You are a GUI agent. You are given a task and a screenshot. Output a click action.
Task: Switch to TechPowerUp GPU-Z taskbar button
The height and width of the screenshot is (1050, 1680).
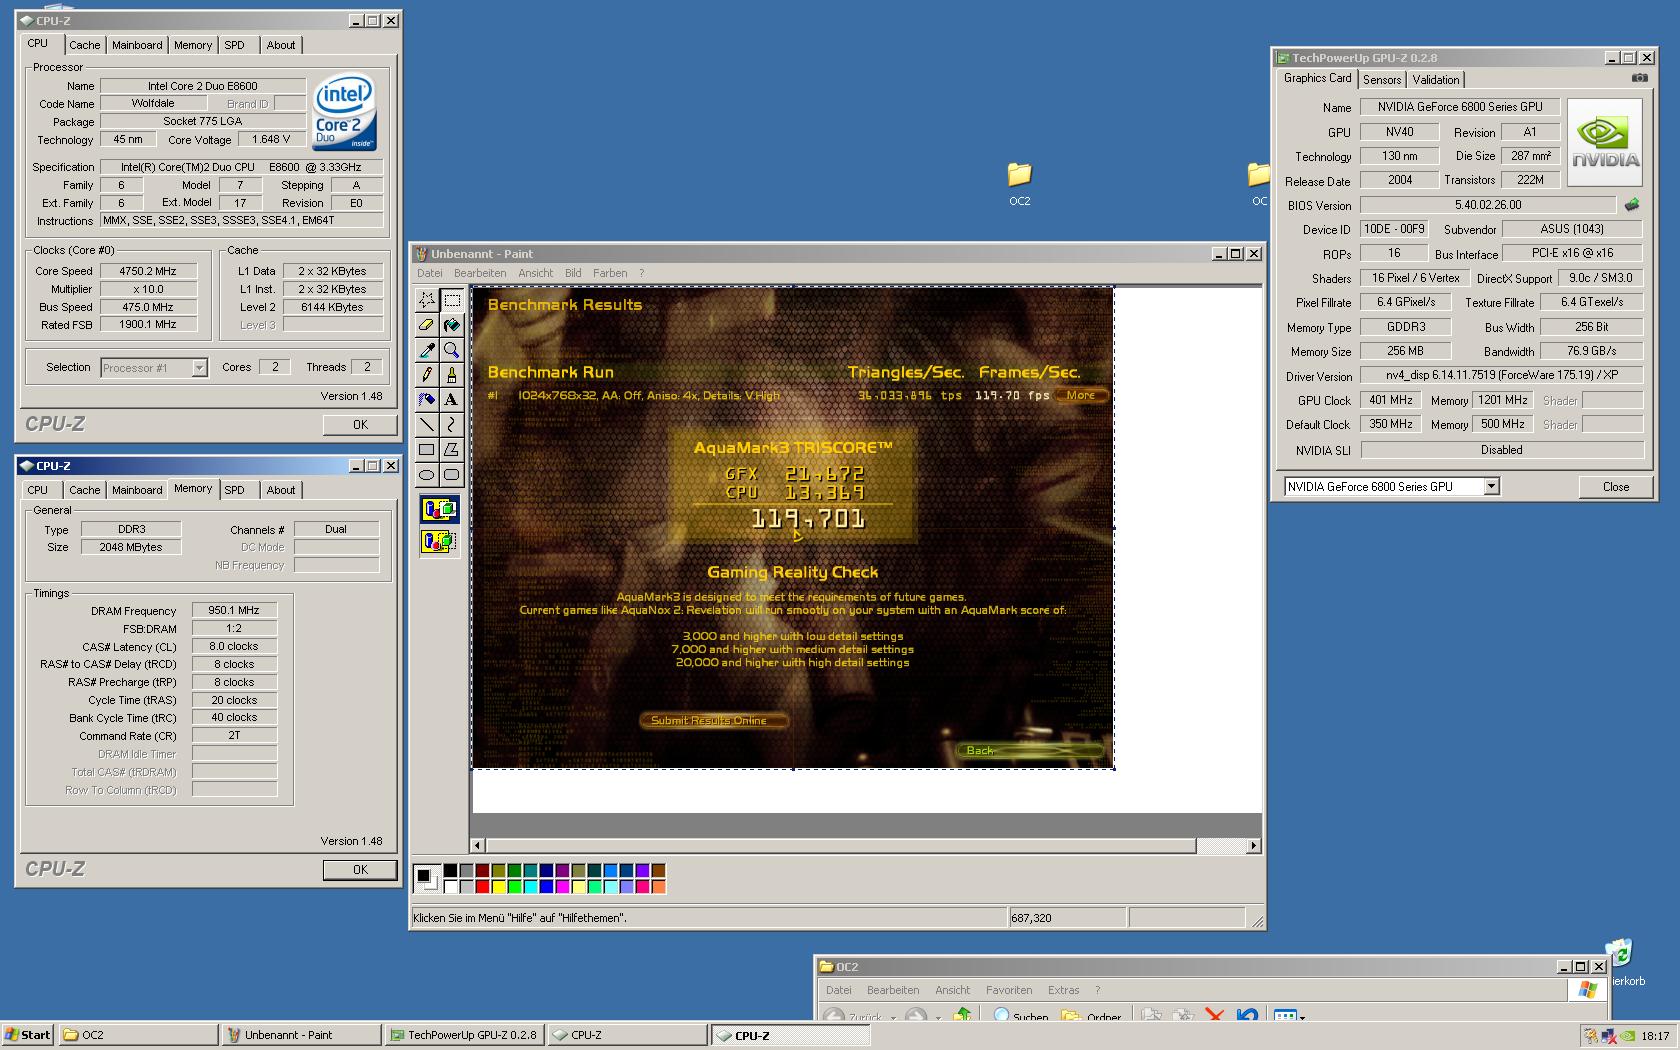point(463,1035)
